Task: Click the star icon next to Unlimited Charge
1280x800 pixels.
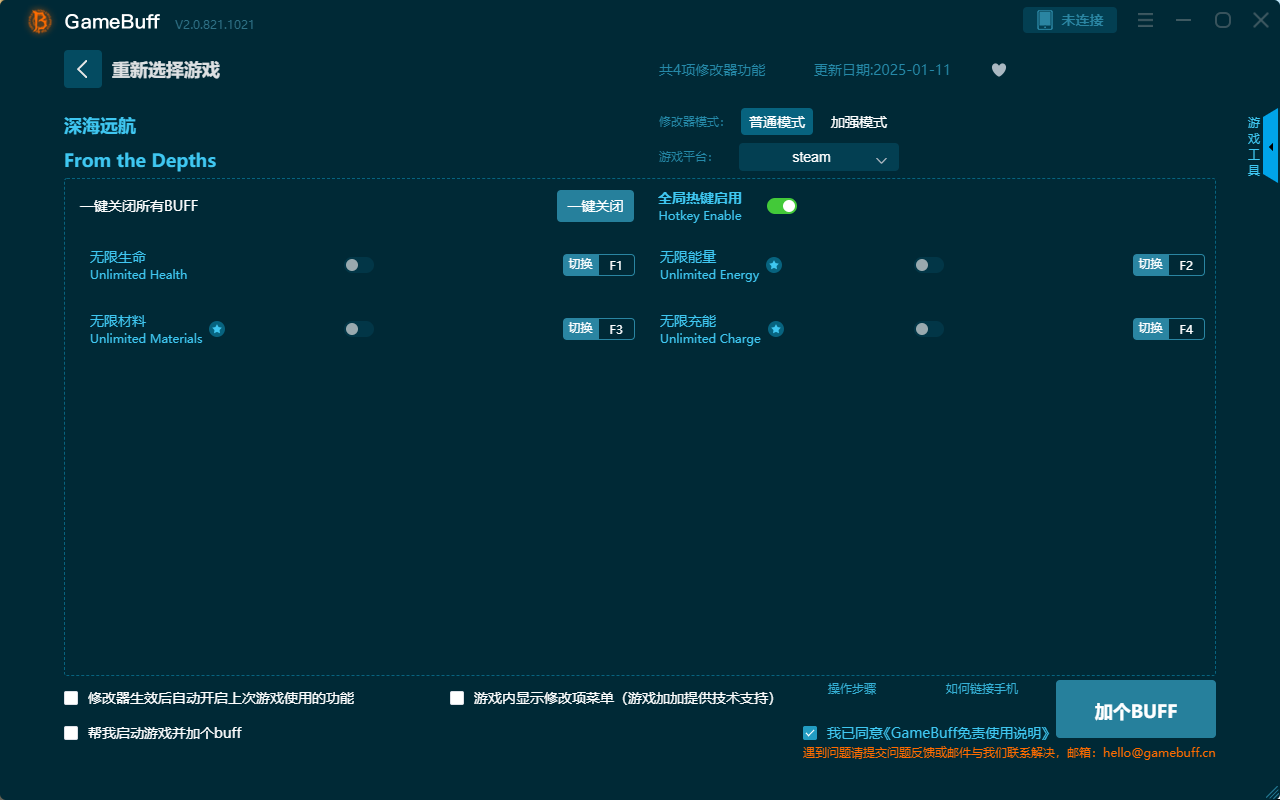Action: tap(774, 329)
